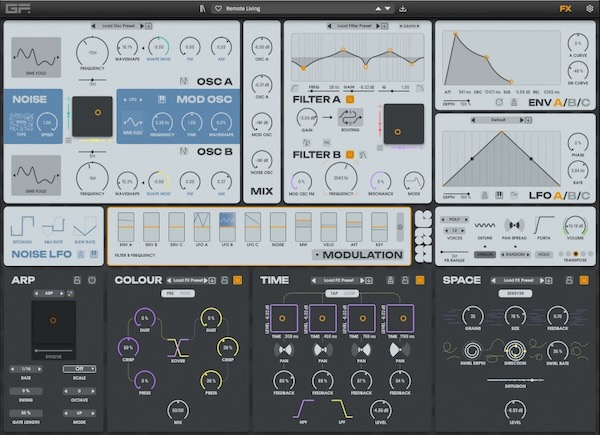Click the lock icon in SPACE header
Screen dimensions: 600x435
point(568,280)
